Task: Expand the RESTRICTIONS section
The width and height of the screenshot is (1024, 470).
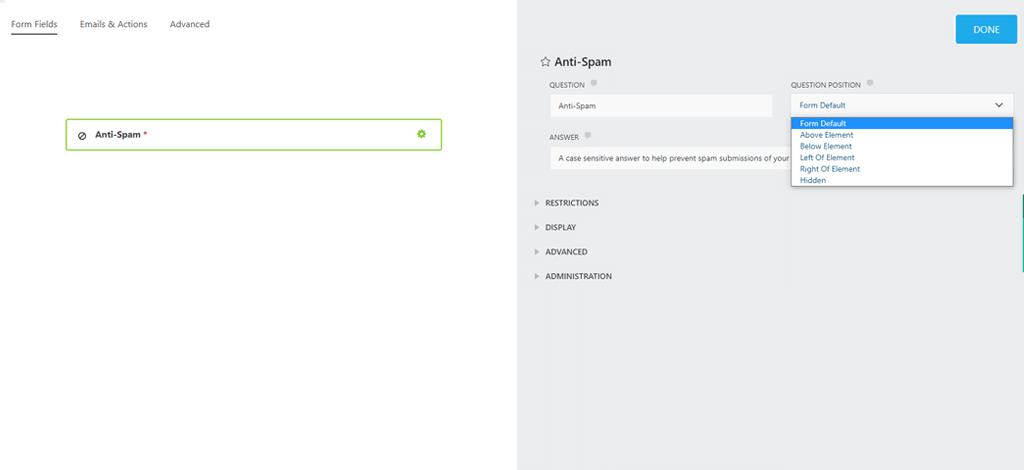Action: (x=571, y=203)
